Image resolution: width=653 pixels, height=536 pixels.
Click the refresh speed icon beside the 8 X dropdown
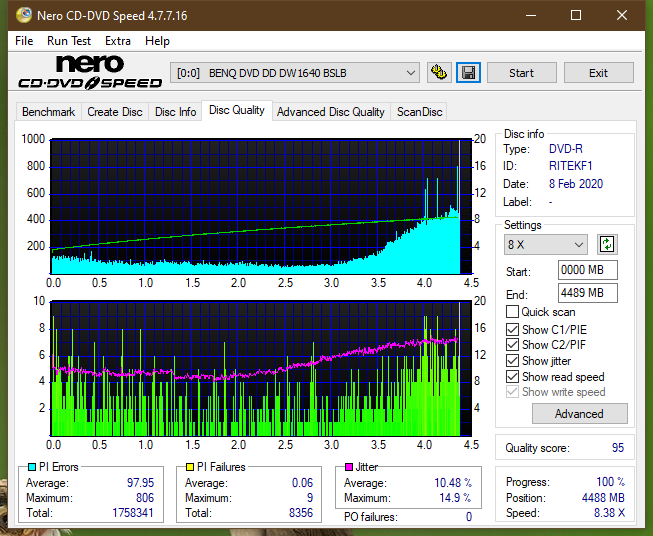point(607,244)
